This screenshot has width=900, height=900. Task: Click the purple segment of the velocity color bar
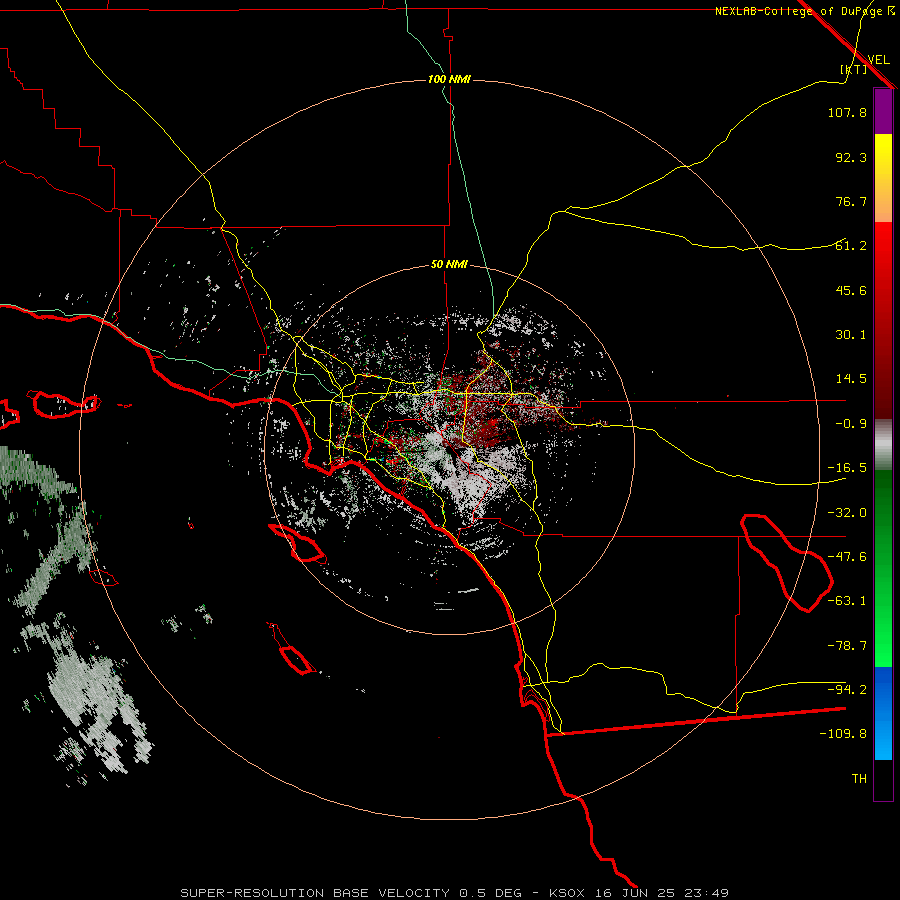pyautogui.click(x=883, y=111)
